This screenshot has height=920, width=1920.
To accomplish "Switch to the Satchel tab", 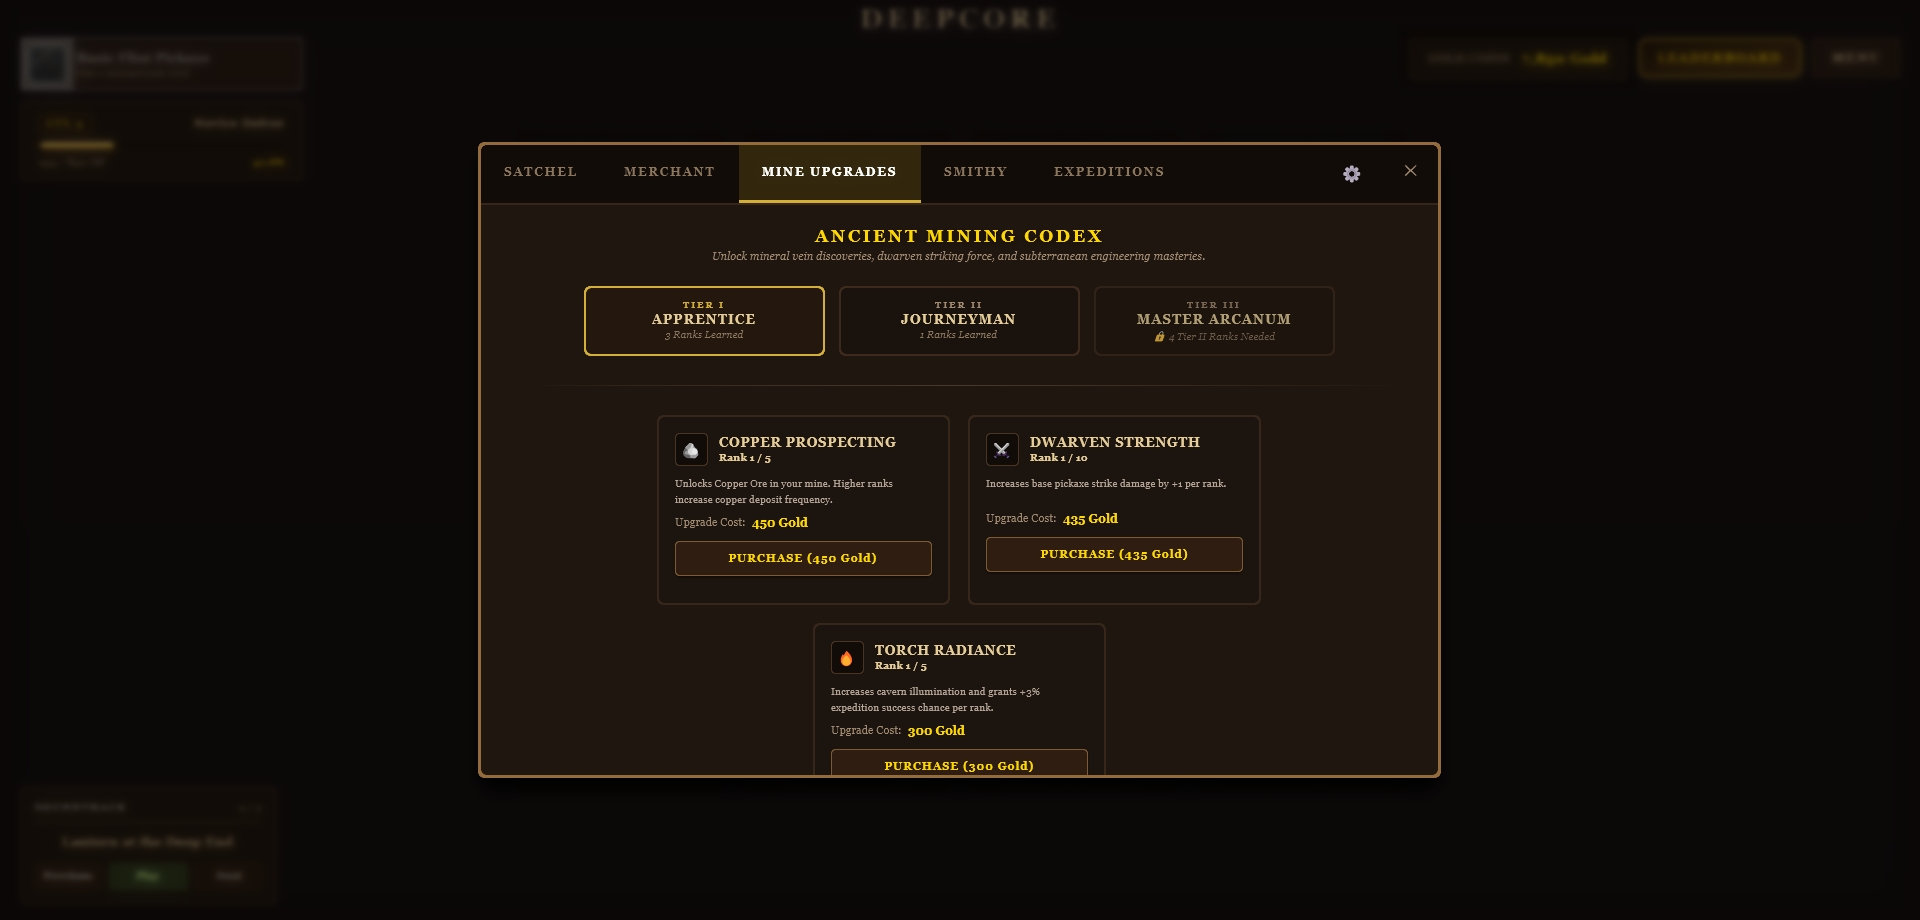I will 540,172.
